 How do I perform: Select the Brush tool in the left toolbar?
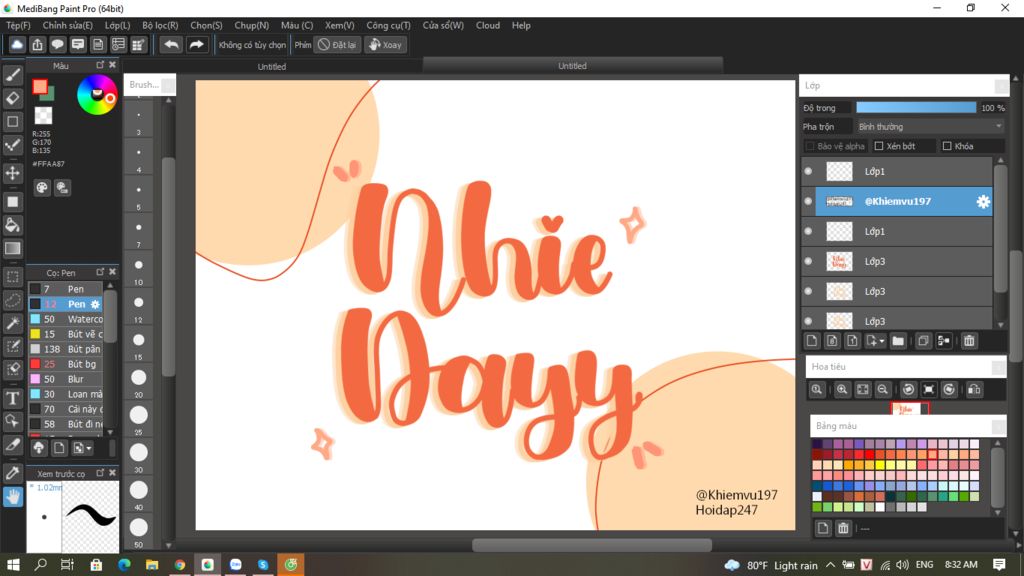[x=12, y=75]
